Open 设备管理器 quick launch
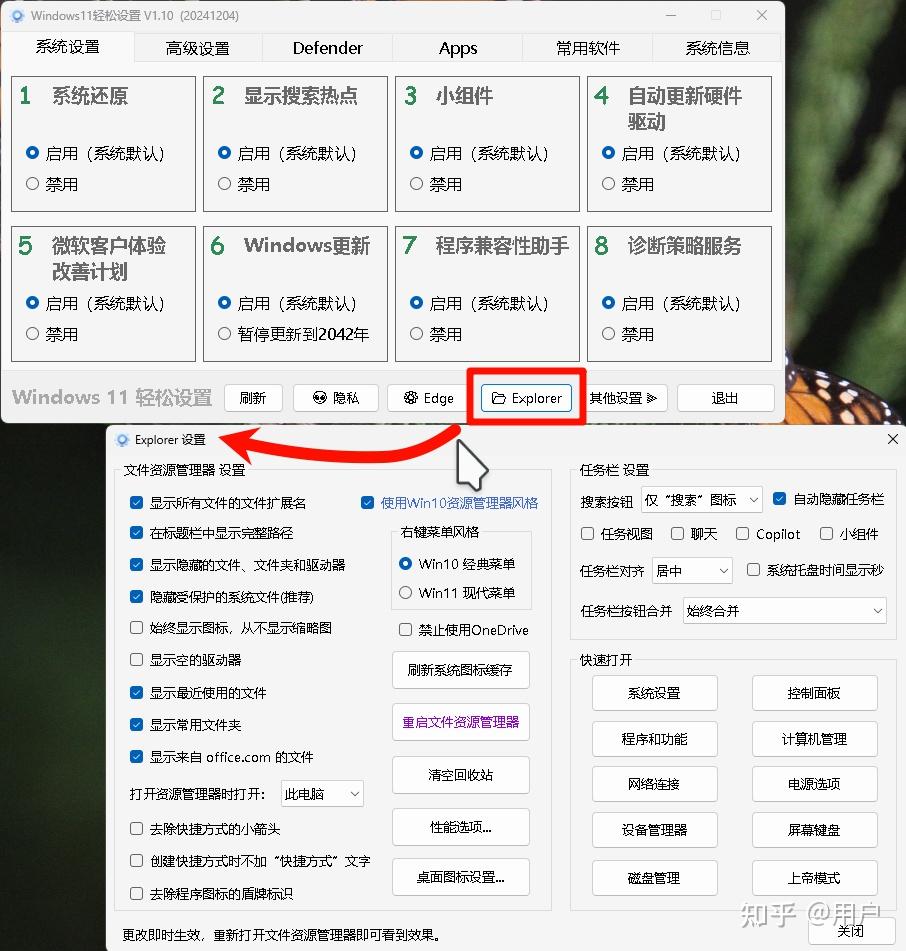Screen dimensions: 906x951 click(654, 830)
